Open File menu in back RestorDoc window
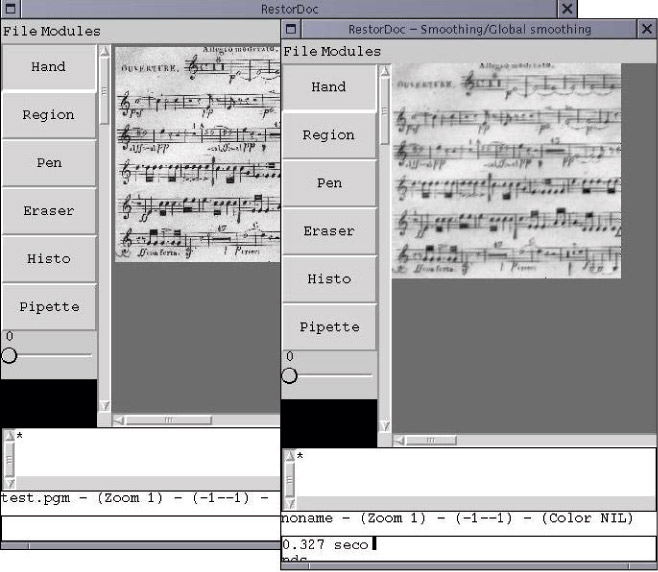 coord(19,31)
